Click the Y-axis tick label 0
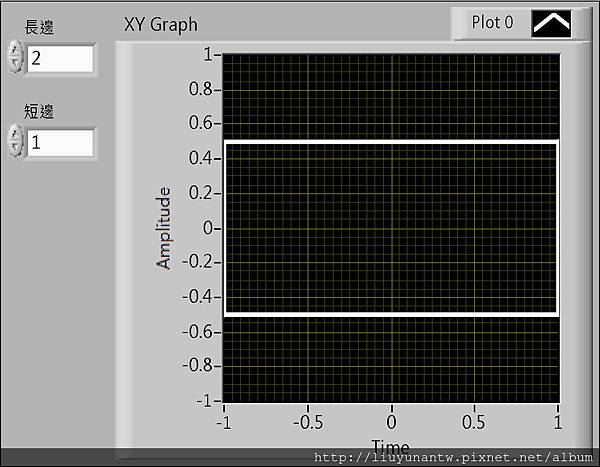The width and height of the screenshot is (600, 467). (208, 228)
